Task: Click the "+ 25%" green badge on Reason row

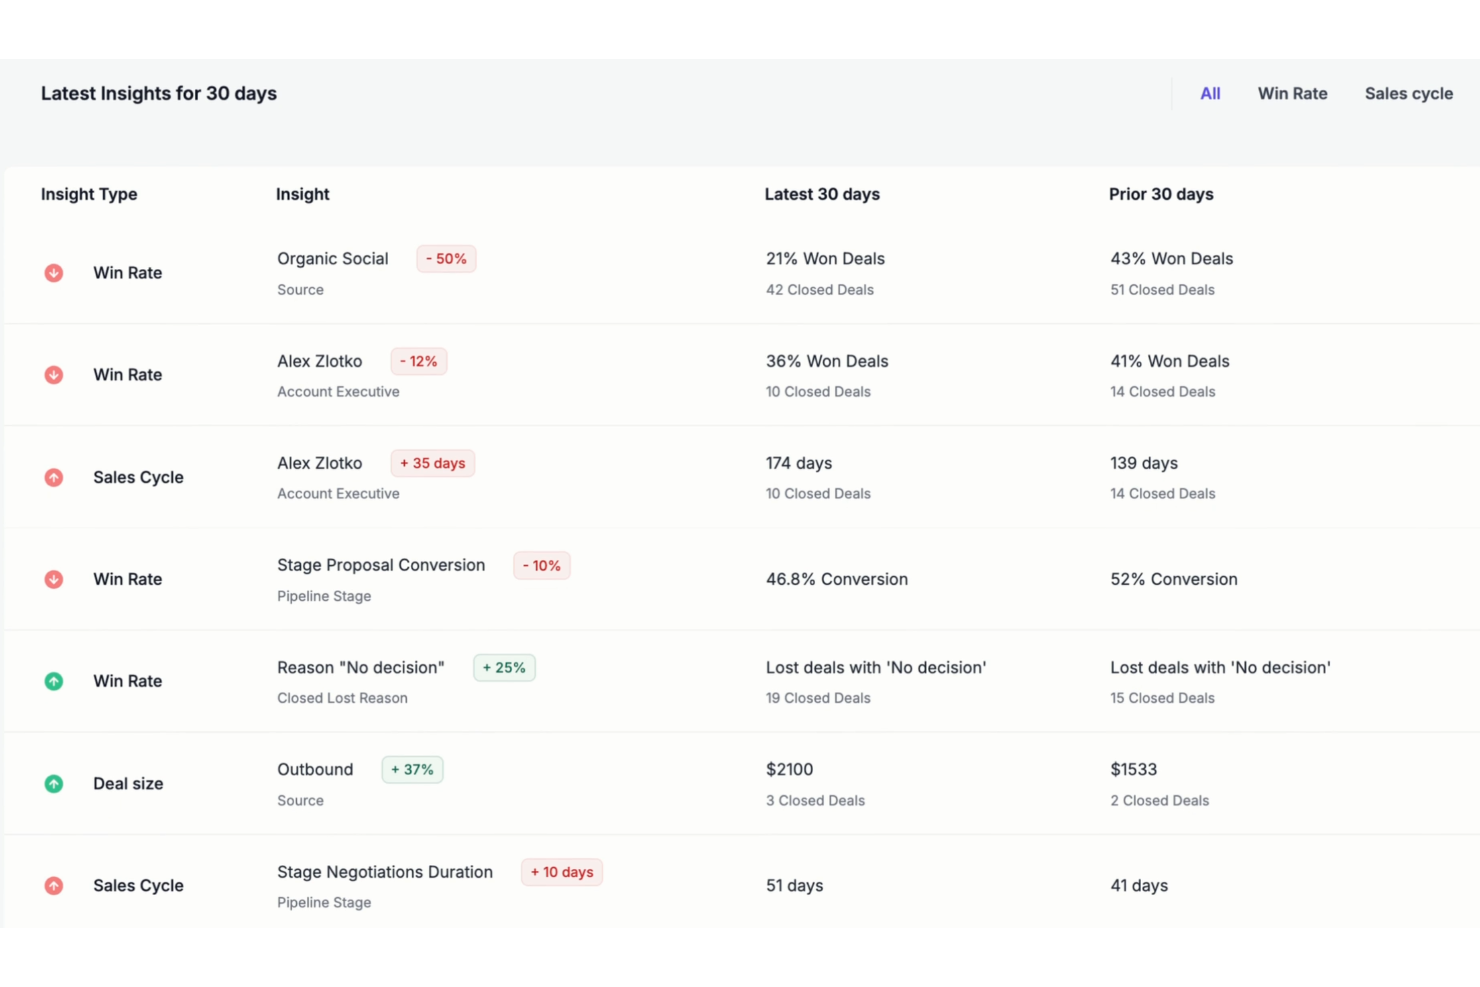Action: [x=504, y=667]
